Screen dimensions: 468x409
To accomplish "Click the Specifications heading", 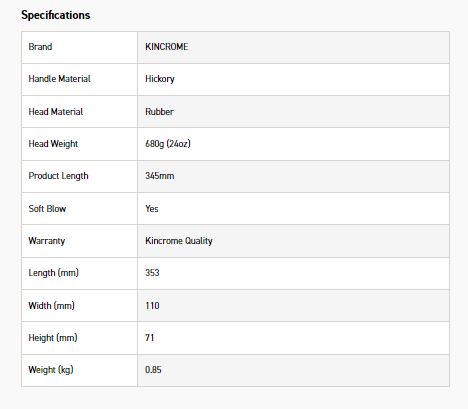I will pyautogui.click(x=56, y=15).
